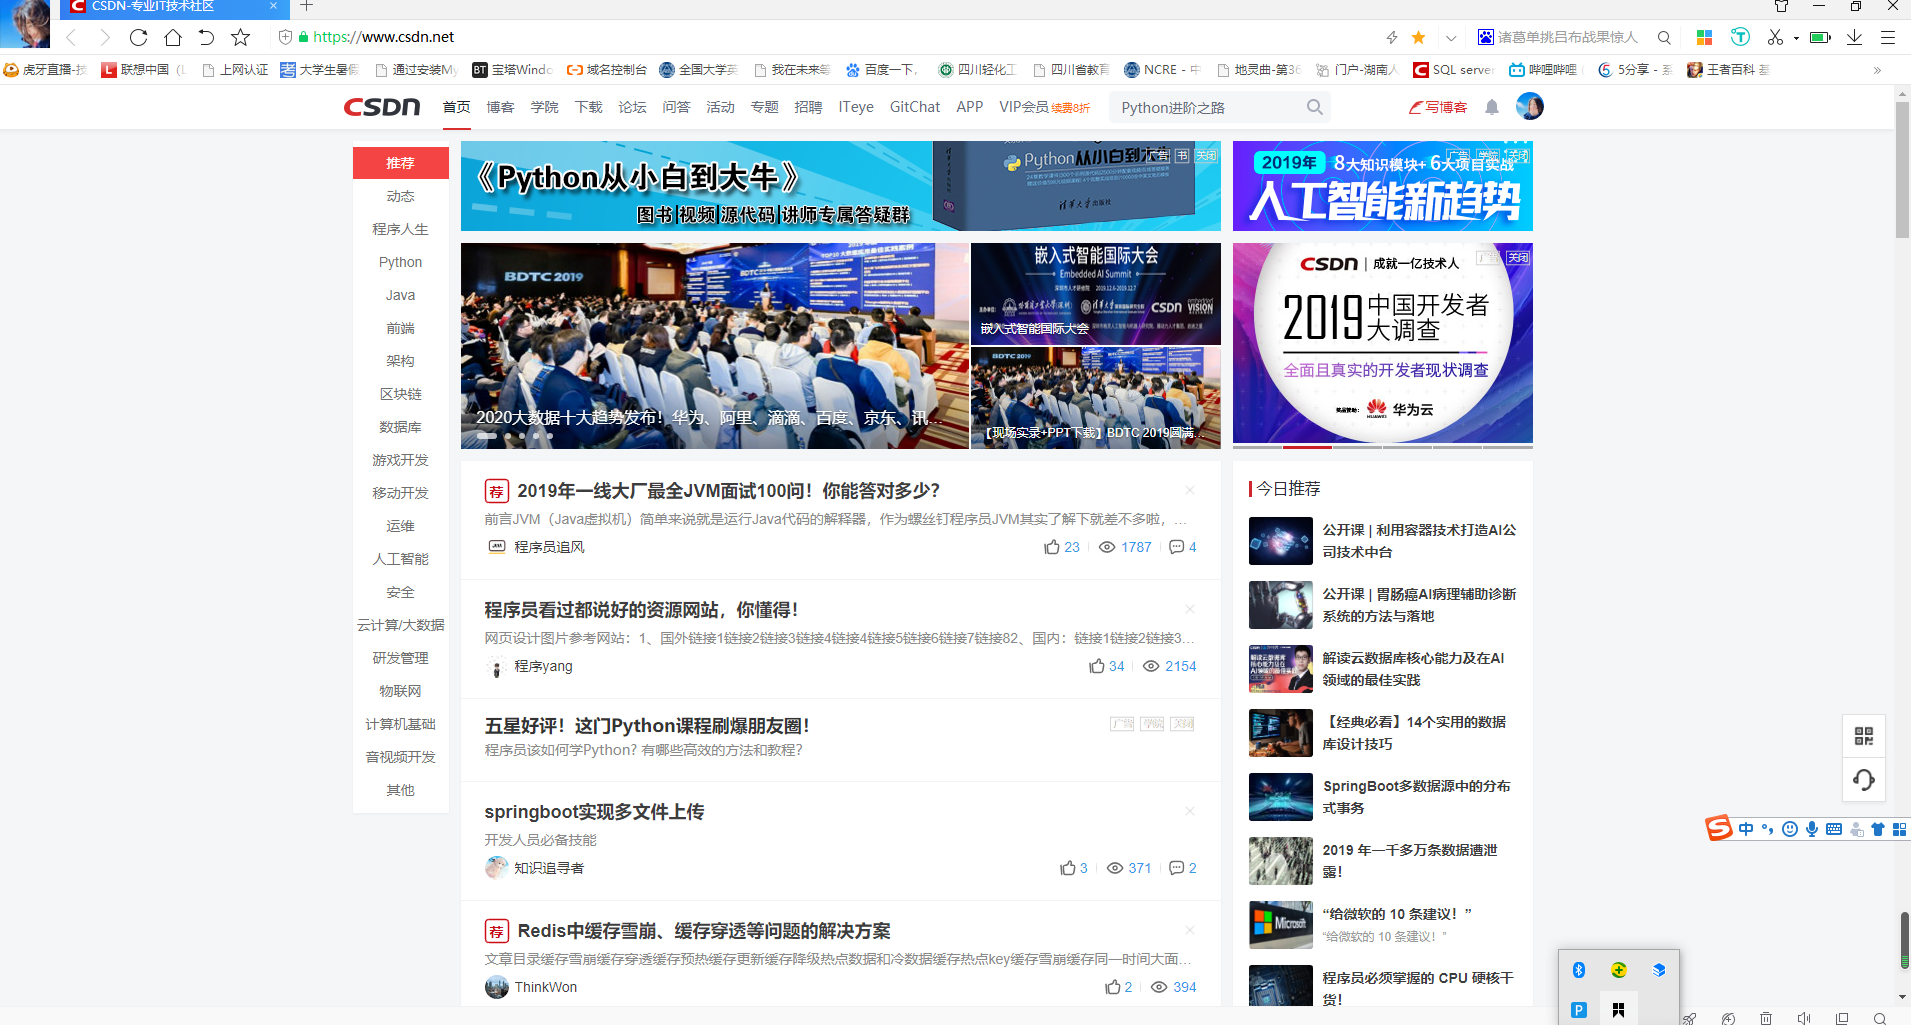Open author 程序员追风
The height and width of the screenshot is (1025, 1911).
click(549, 547)
